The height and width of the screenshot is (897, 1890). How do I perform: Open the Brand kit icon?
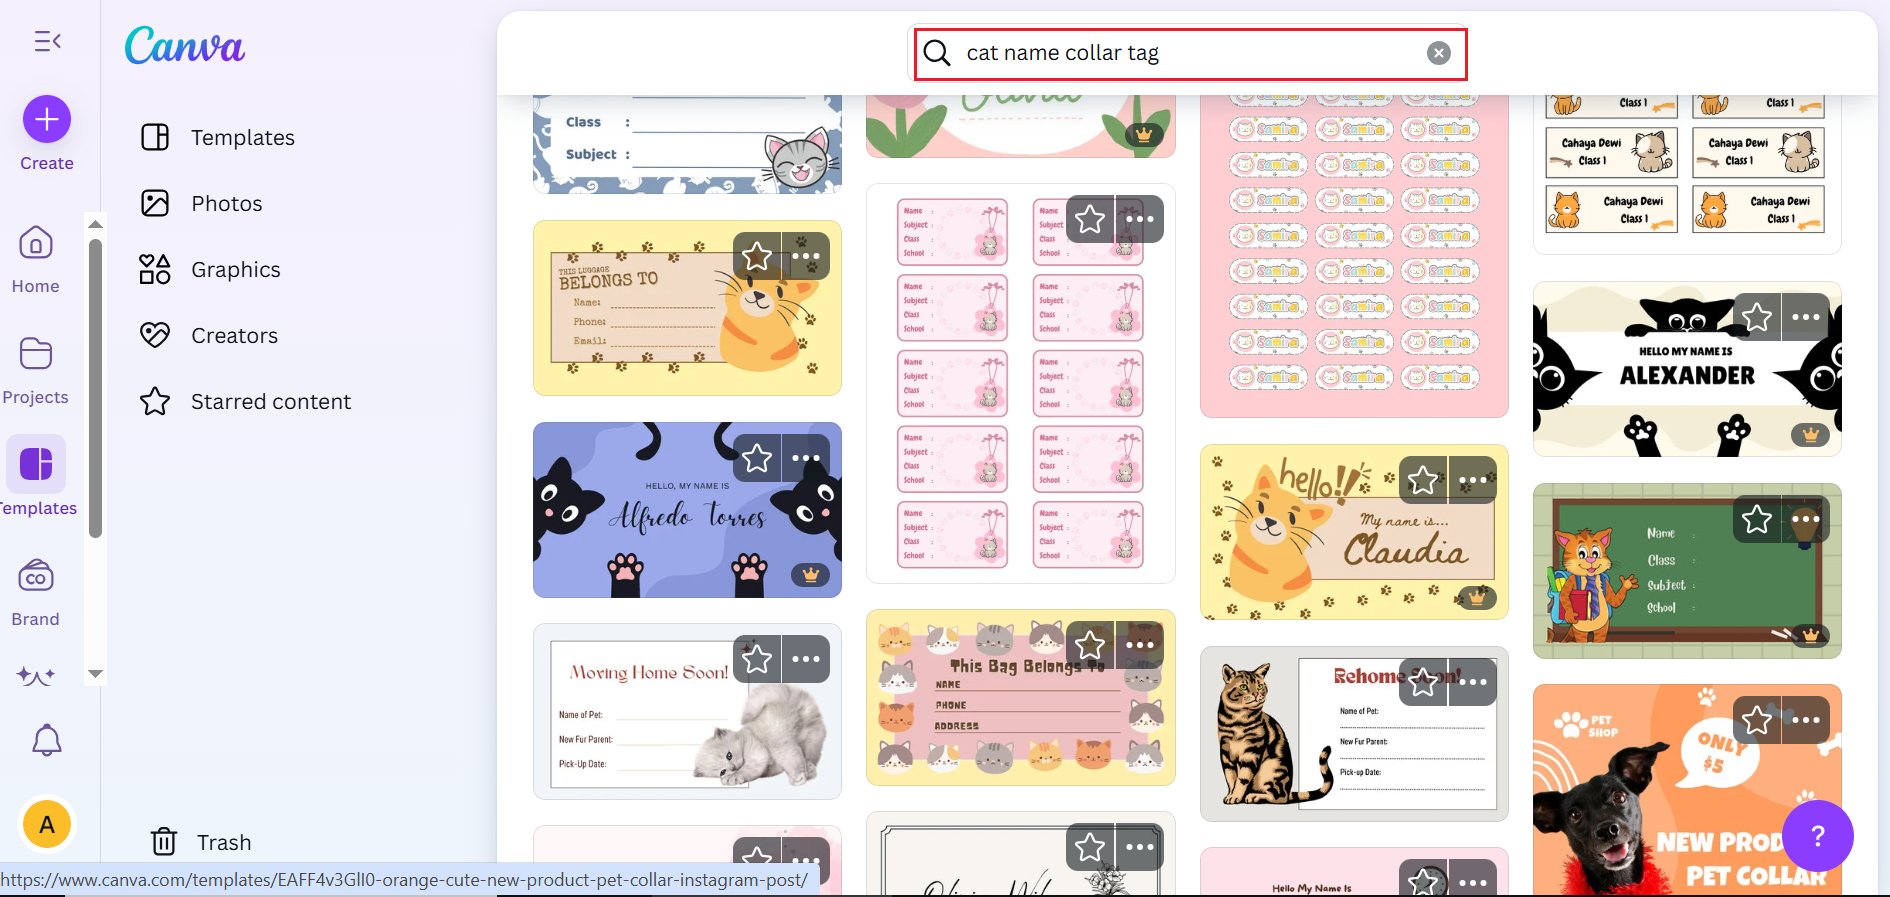coord(36,577)
